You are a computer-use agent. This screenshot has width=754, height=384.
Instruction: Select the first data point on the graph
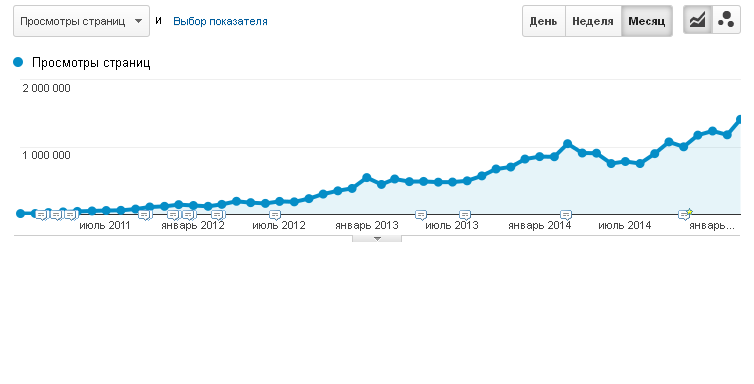(20, 213)
